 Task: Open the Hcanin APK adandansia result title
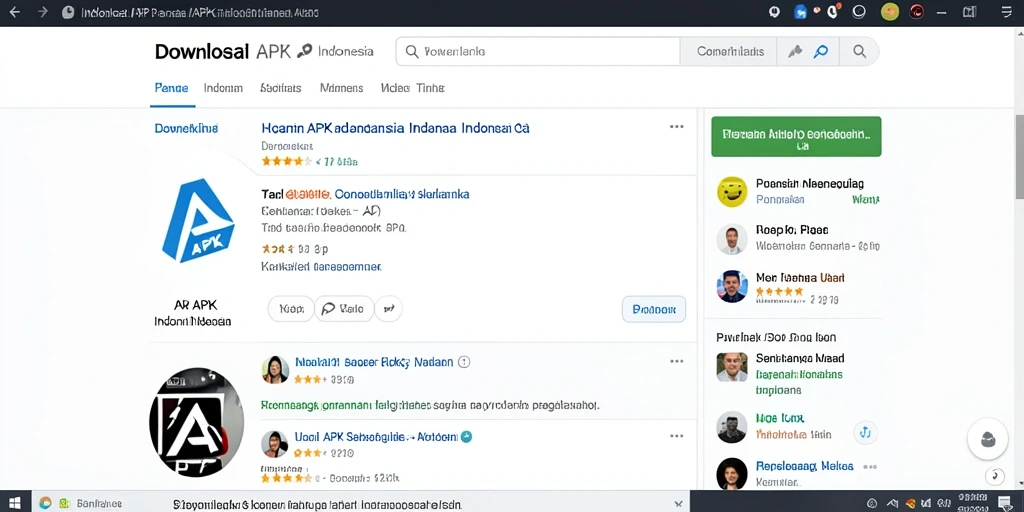click(x=395, y=128)
